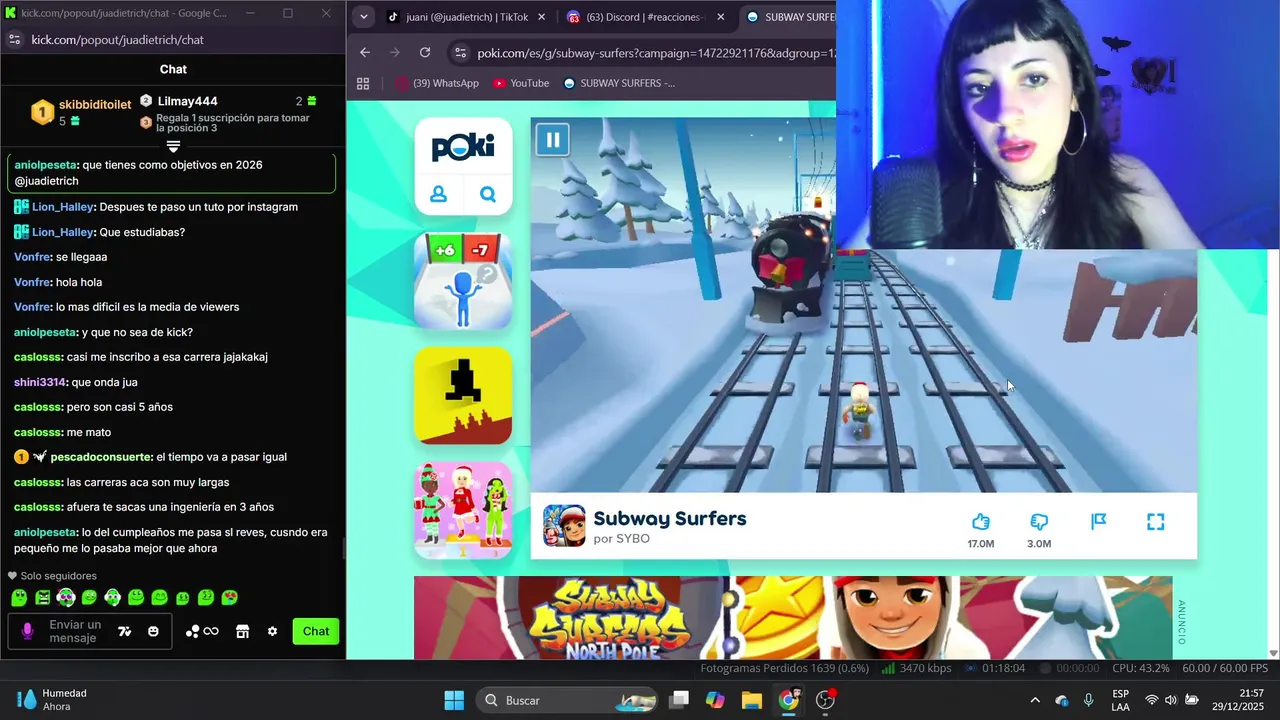Open the Poki home logo

pos(463,148)
